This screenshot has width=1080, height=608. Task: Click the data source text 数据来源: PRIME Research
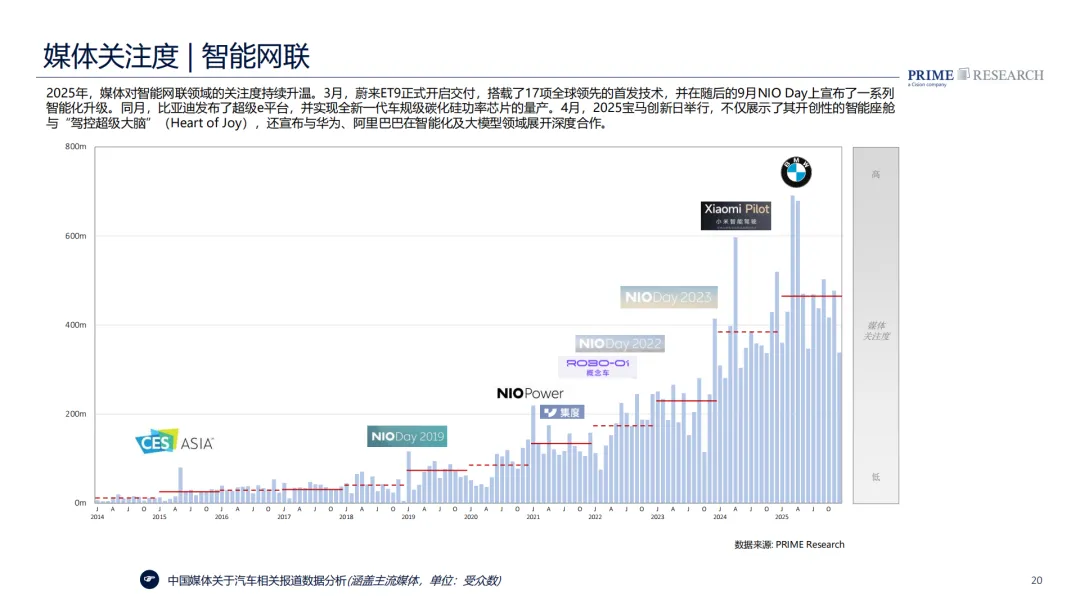789,545
